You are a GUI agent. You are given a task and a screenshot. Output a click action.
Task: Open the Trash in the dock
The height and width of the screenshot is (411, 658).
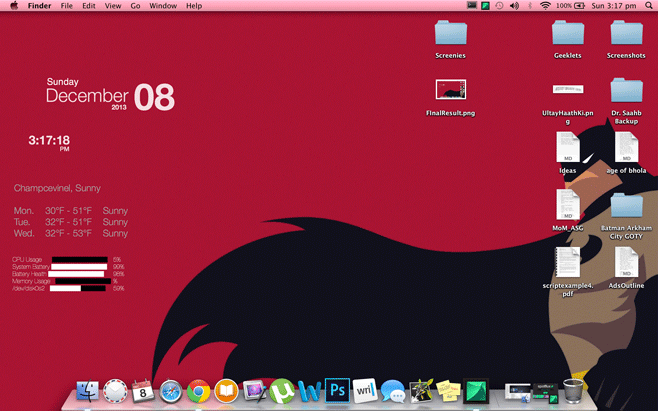click(x=573, y=391)
